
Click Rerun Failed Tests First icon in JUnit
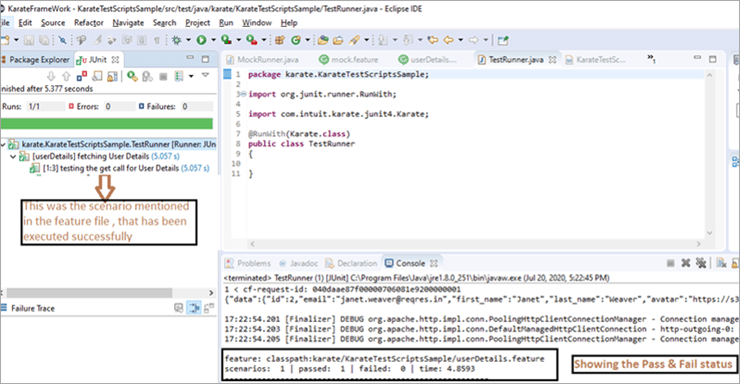click(148, 76)
